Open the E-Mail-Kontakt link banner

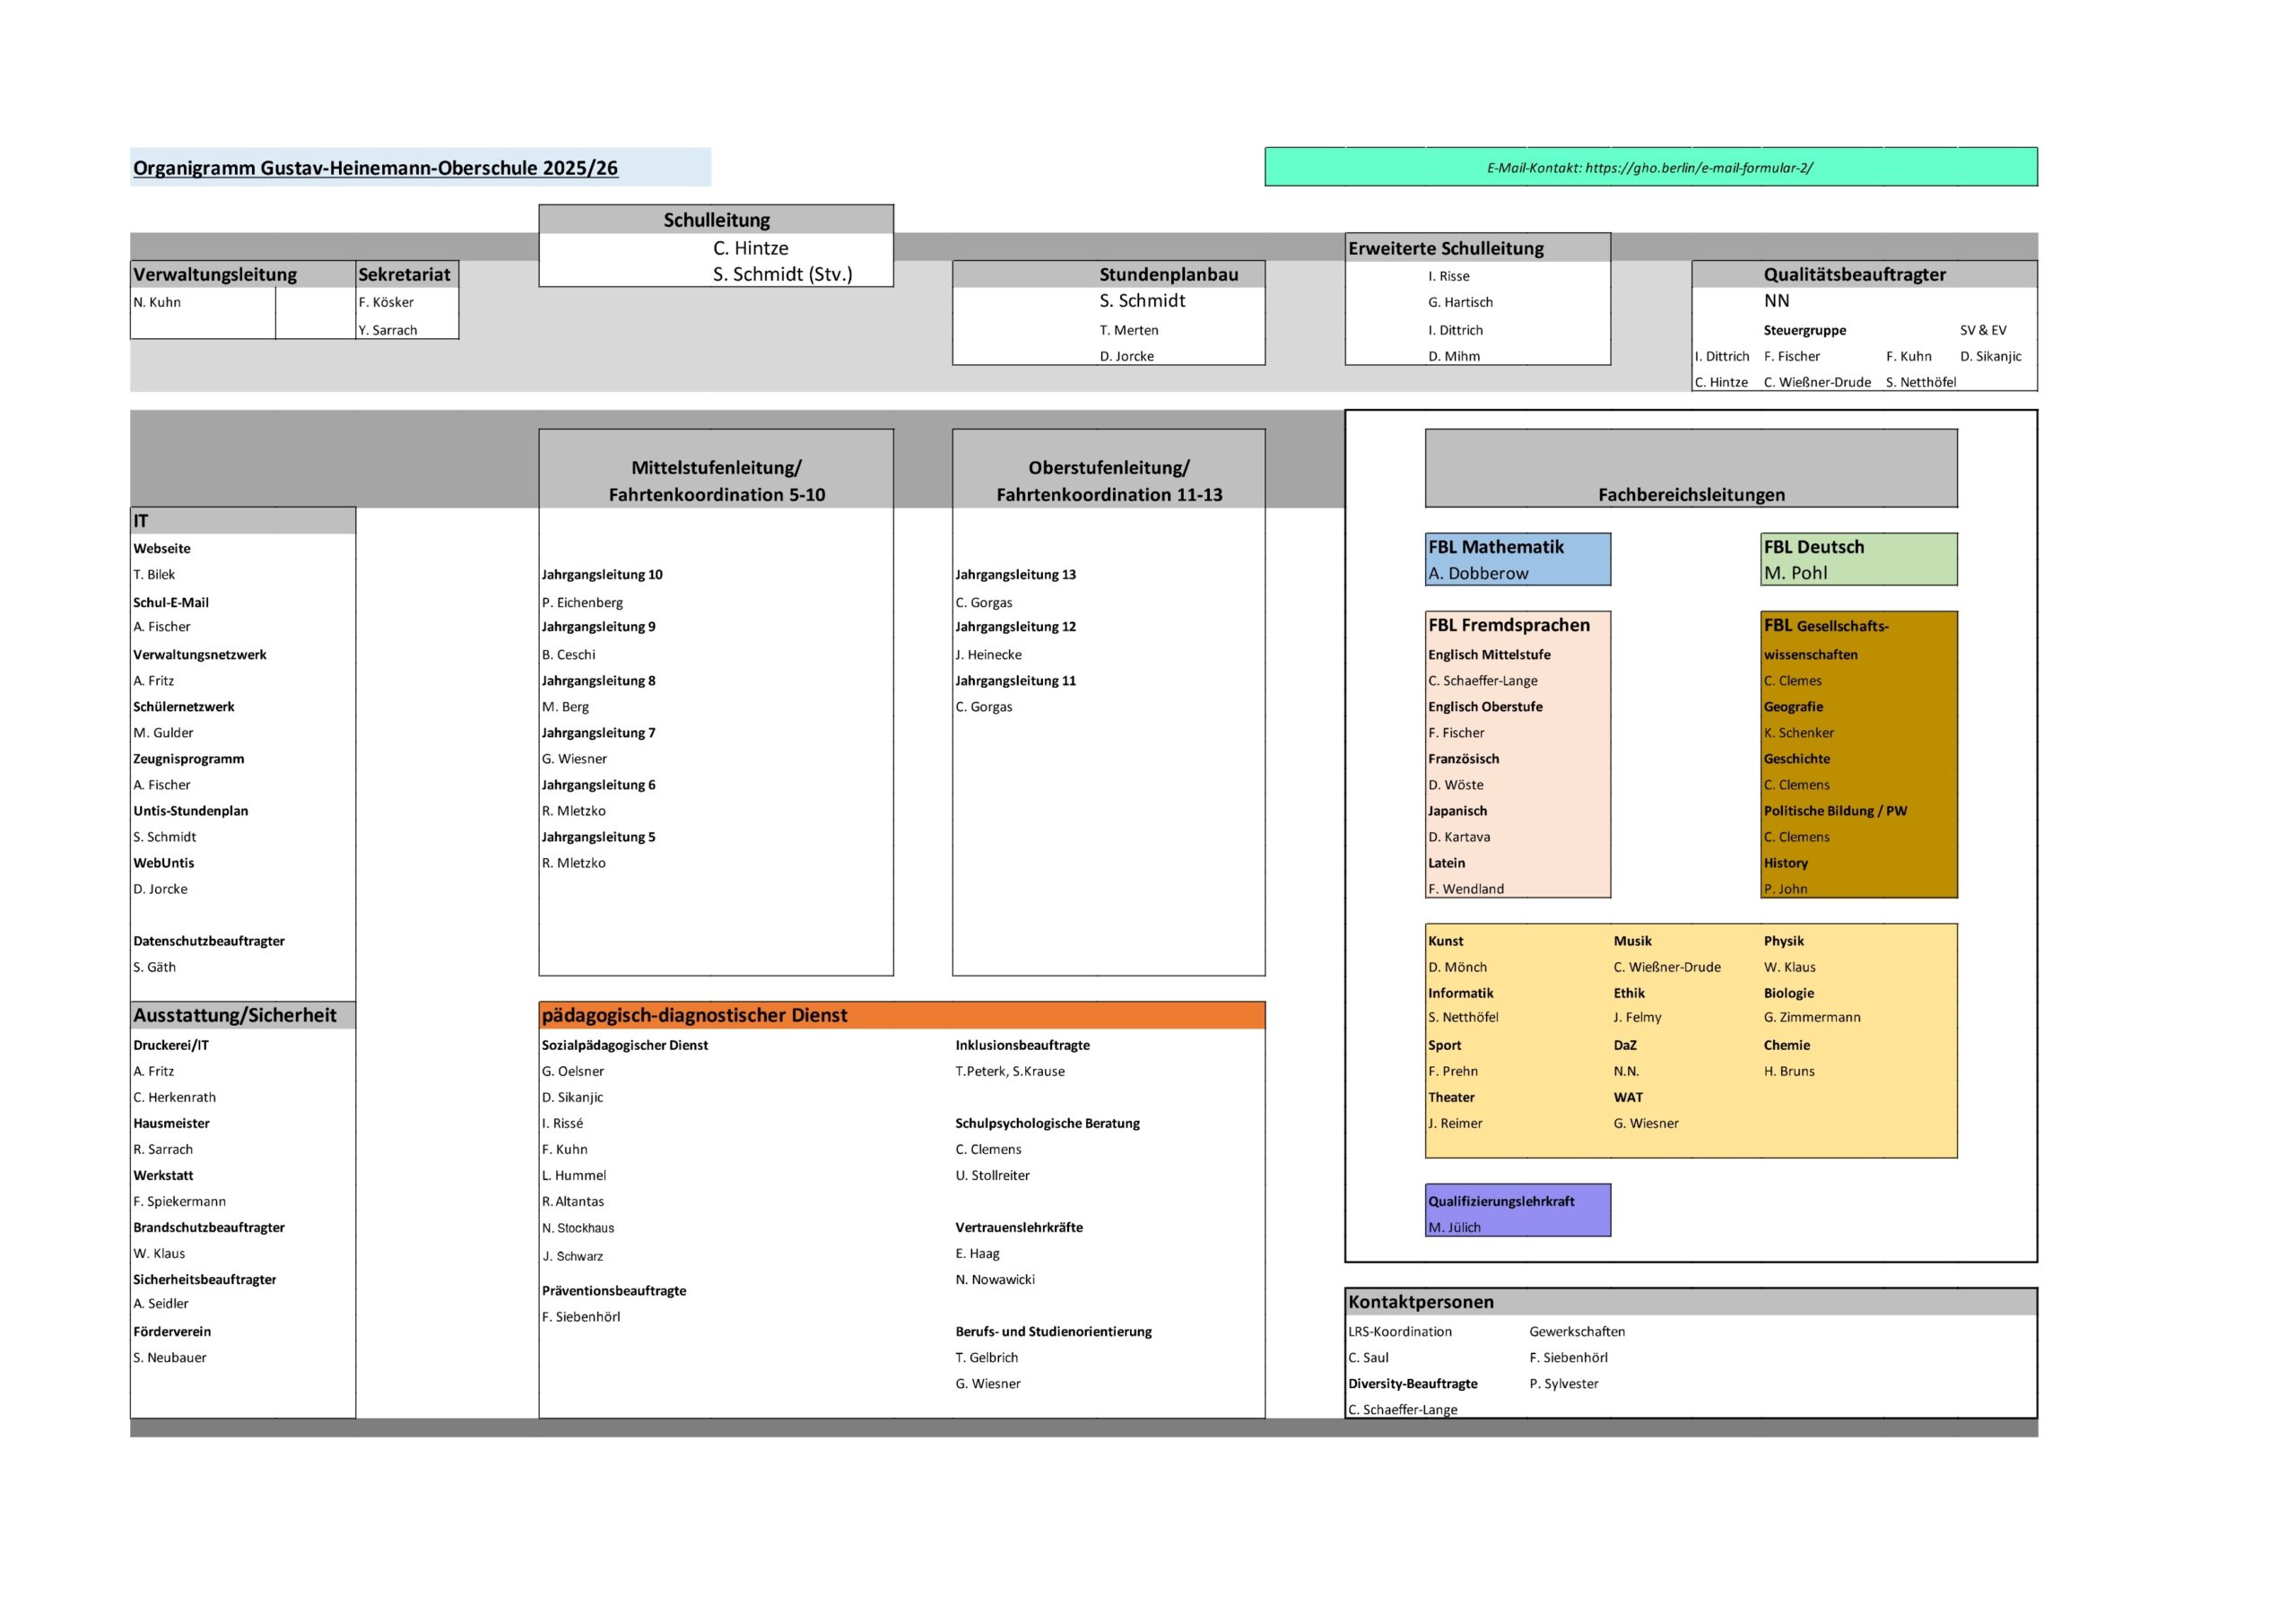pyautogui.click(x=1650, y=167)
